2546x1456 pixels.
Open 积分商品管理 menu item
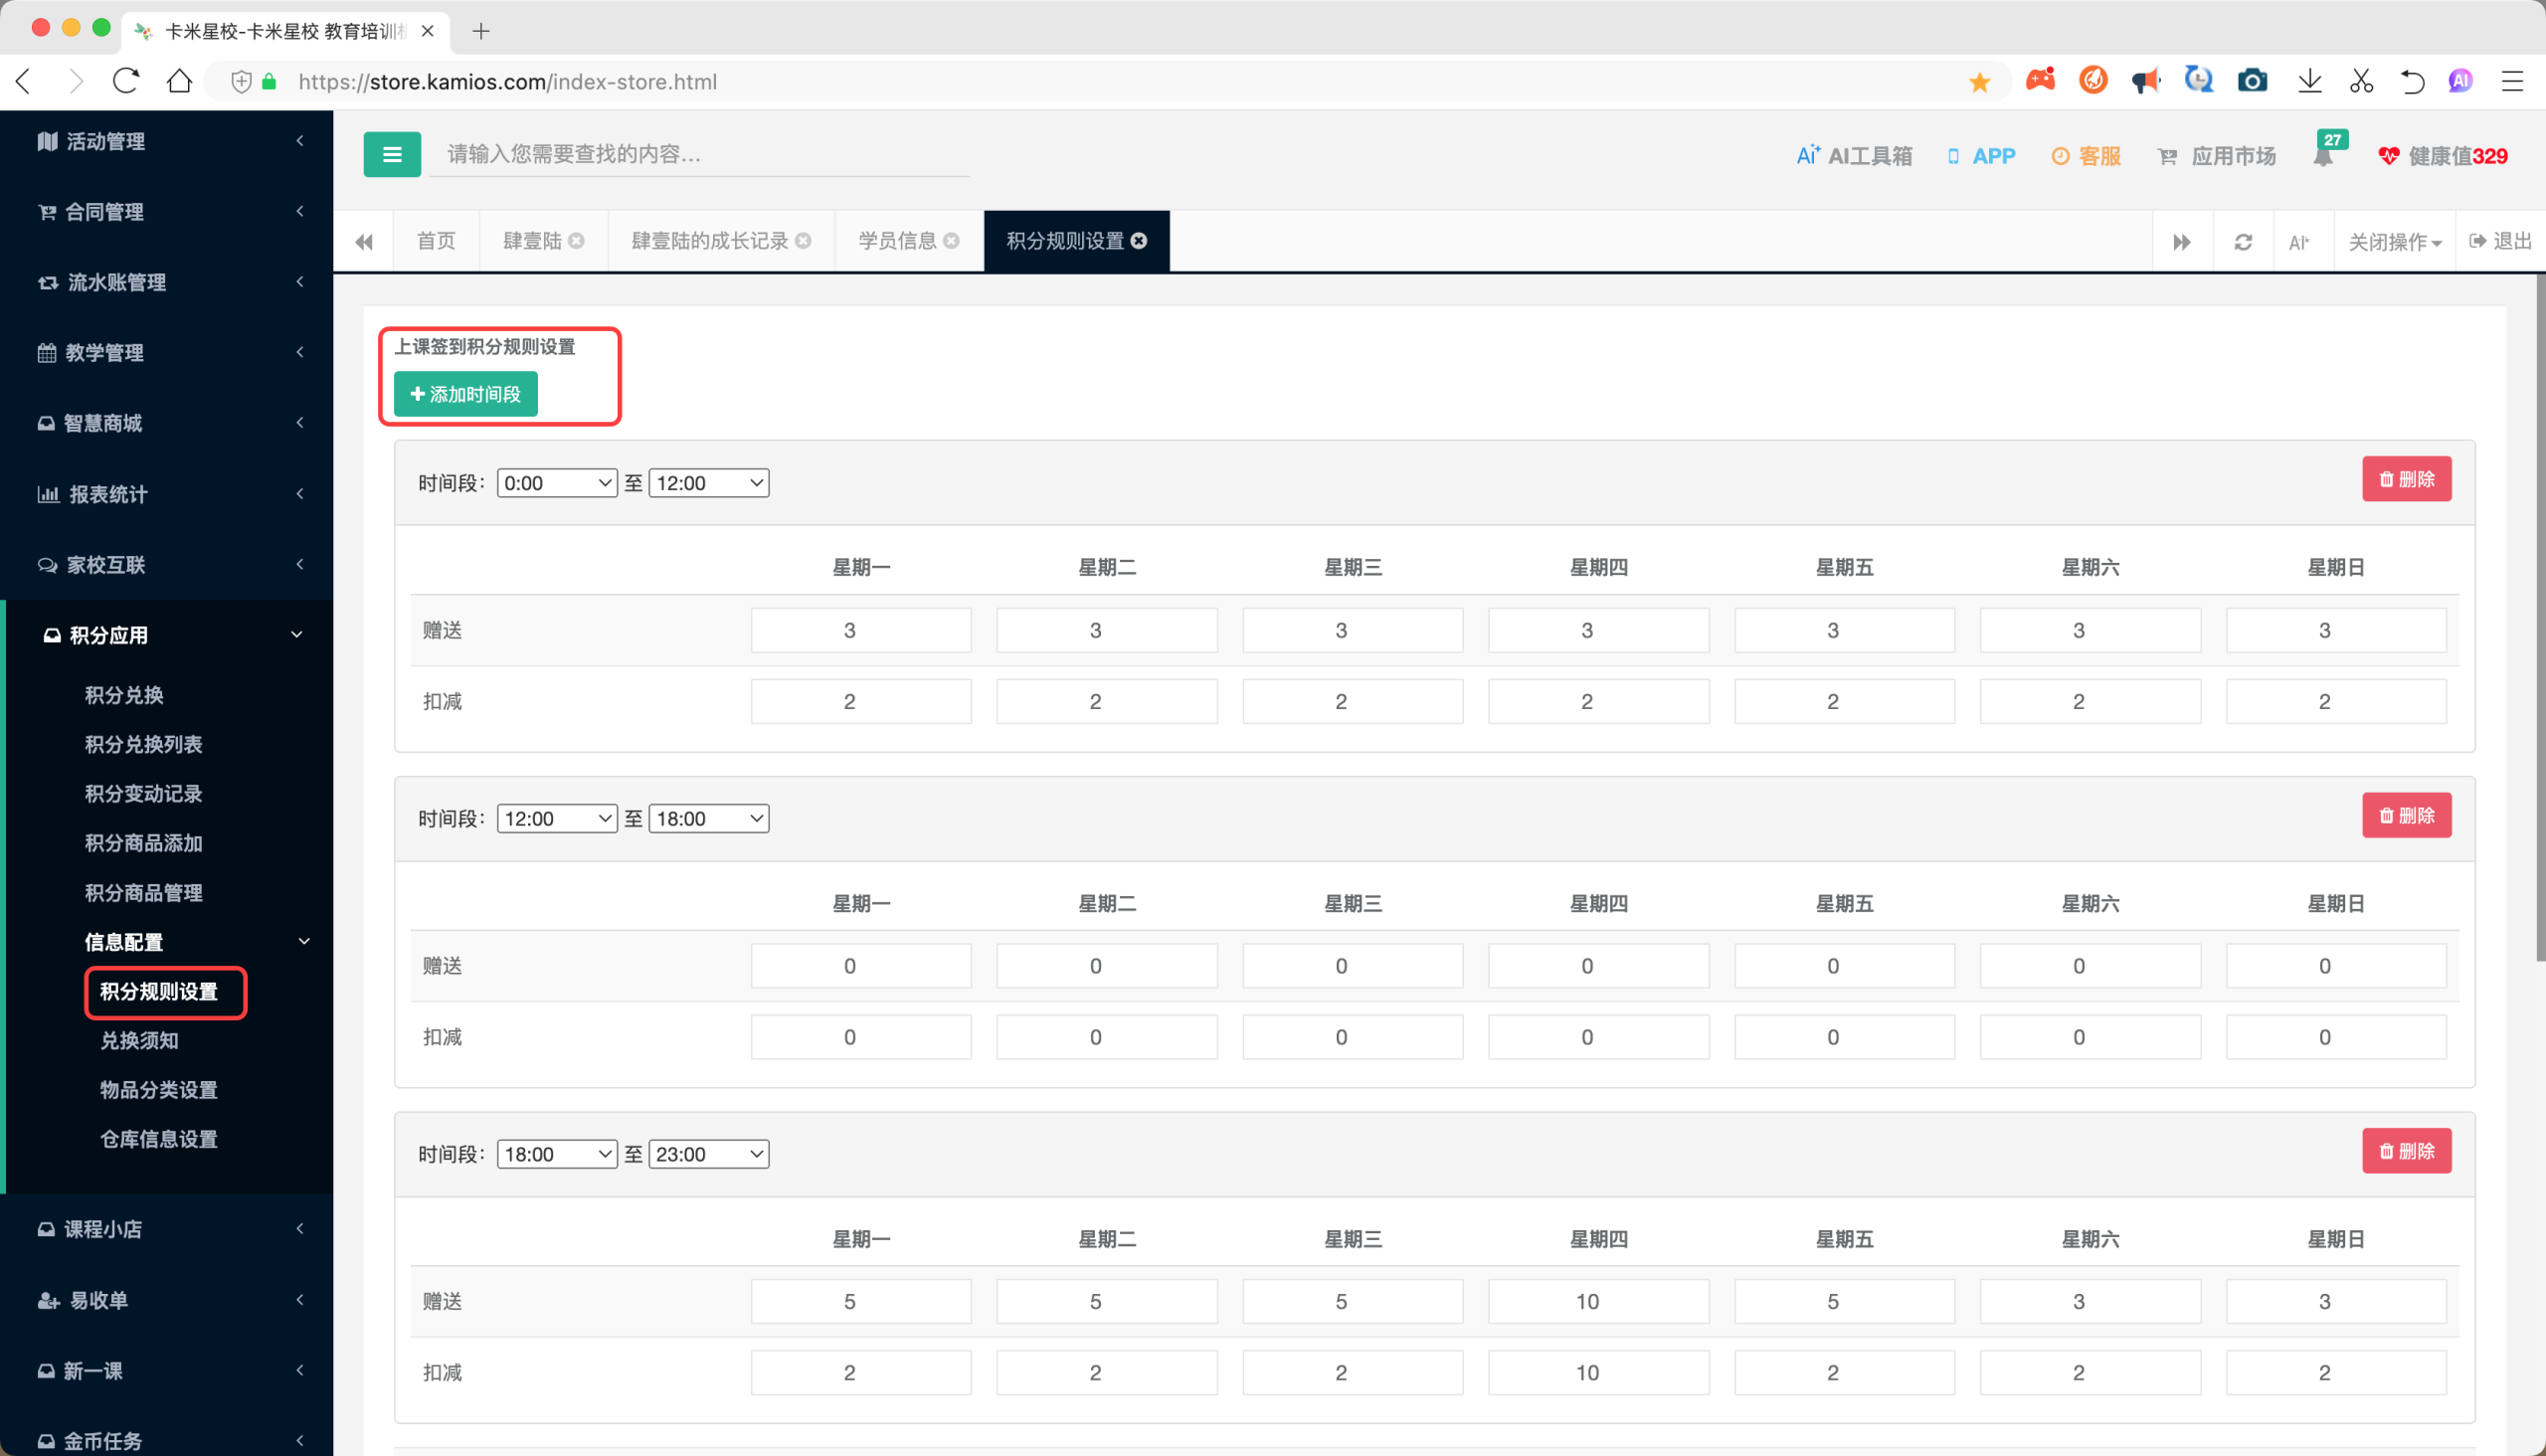pyautogui.click(x=144, y=893)
